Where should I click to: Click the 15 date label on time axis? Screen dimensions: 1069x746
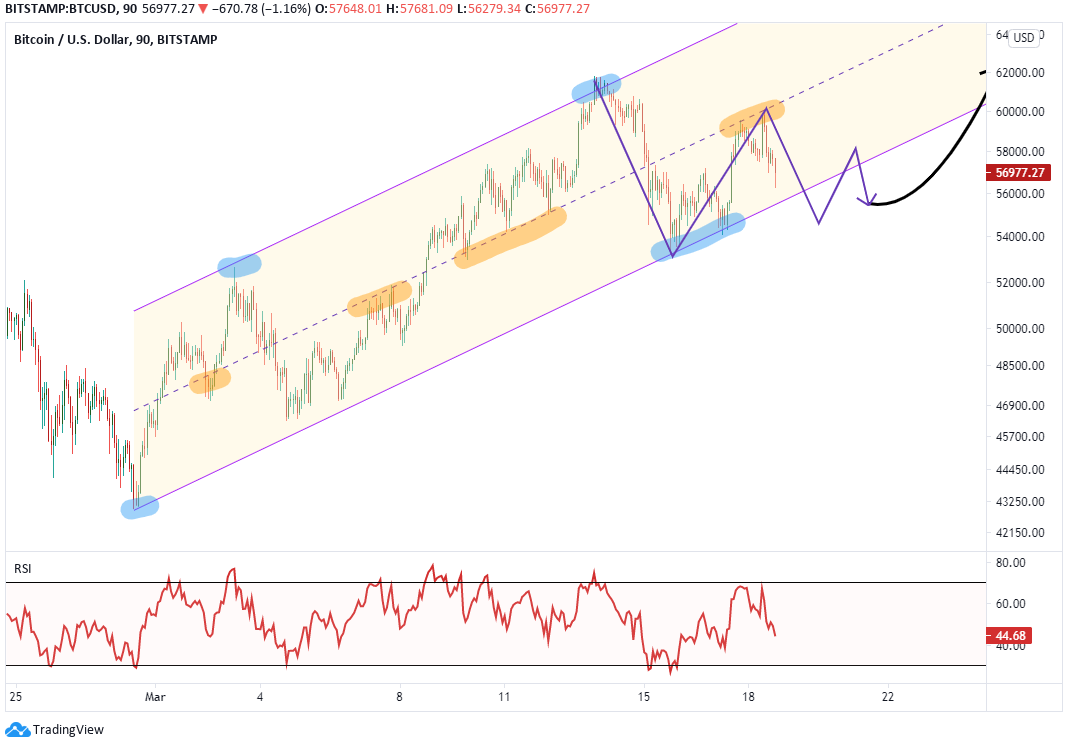(x=644, y=697)
